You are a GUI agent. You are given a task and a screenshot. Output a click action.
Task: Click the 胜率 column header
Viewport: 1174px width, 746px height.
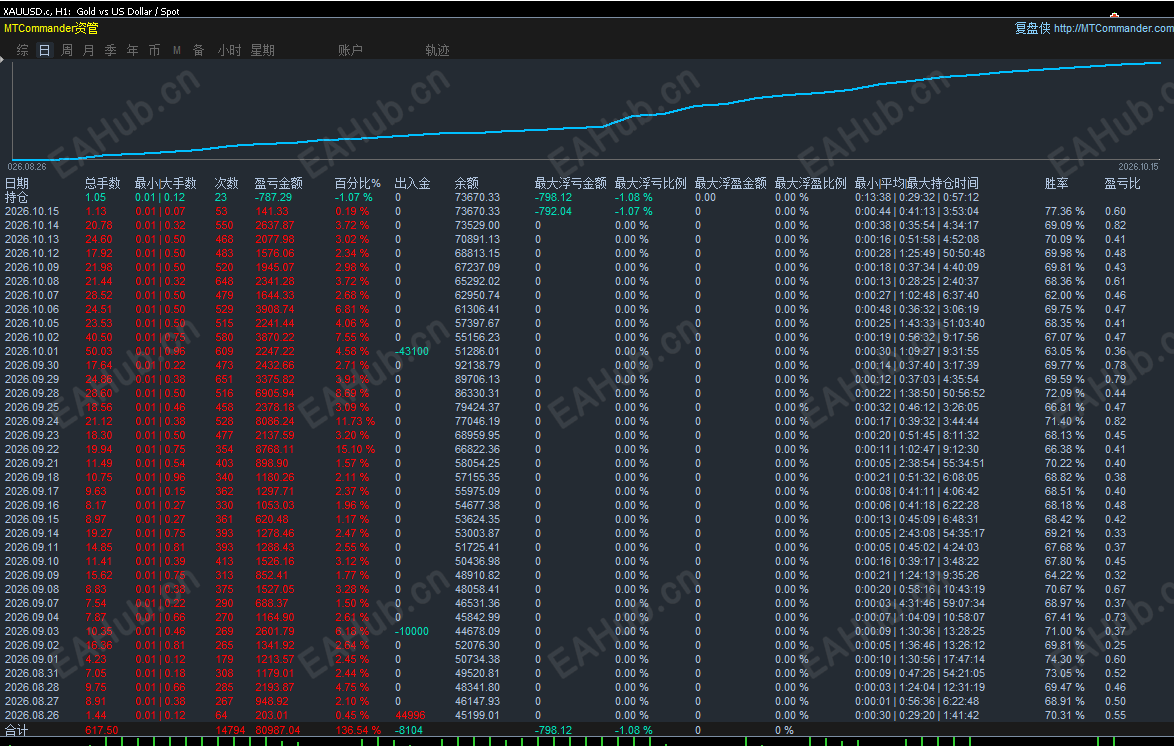(x=1056, y=183)
